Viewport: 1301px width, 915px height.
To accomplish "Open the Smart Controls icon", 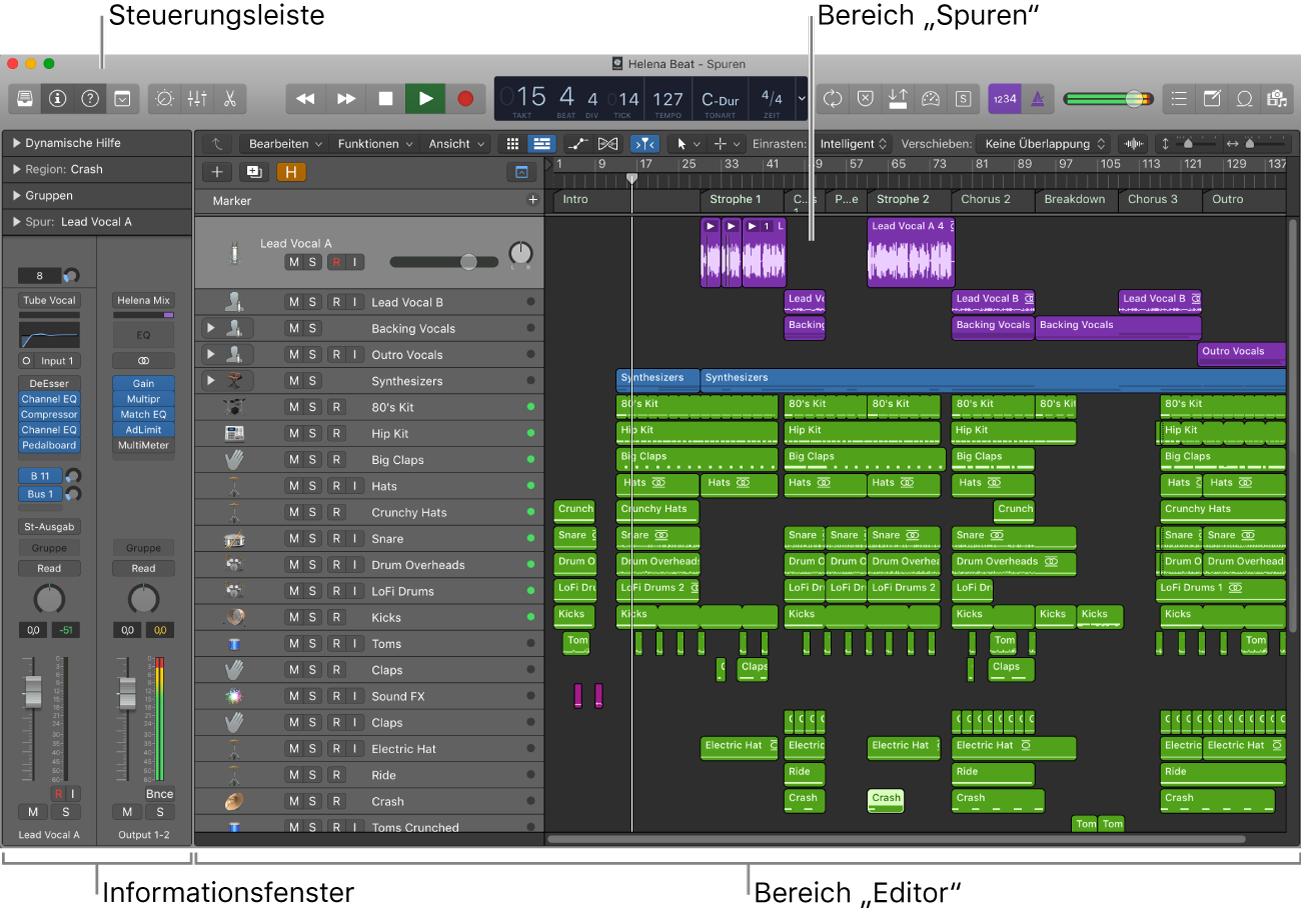I will (x=165, y=98).
